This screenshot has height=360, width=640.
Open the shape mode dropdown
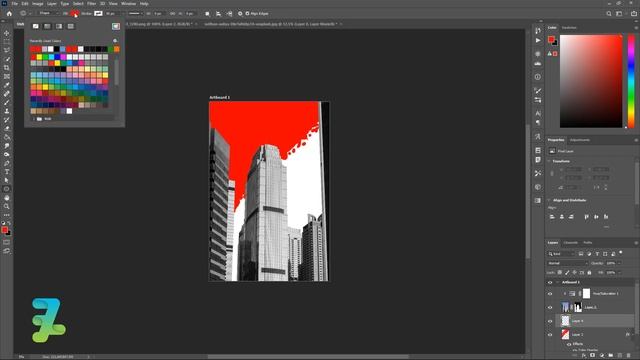point(48,13)
